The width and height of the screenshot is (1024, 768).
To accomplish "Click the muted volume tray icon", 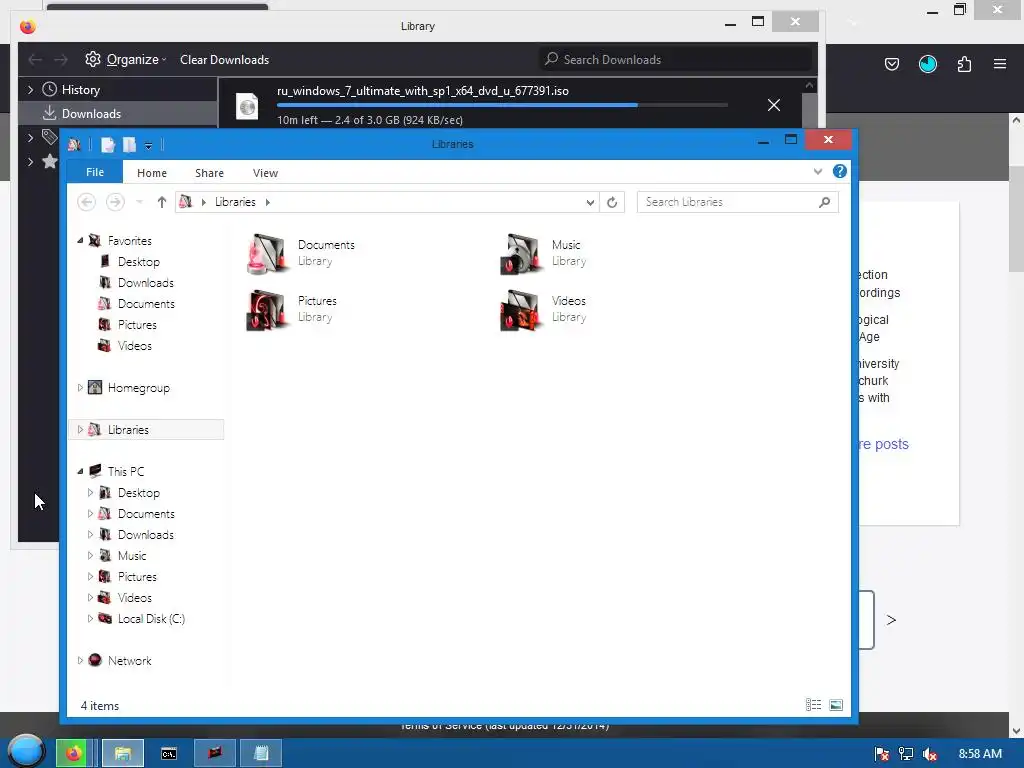I will [930, 754].
